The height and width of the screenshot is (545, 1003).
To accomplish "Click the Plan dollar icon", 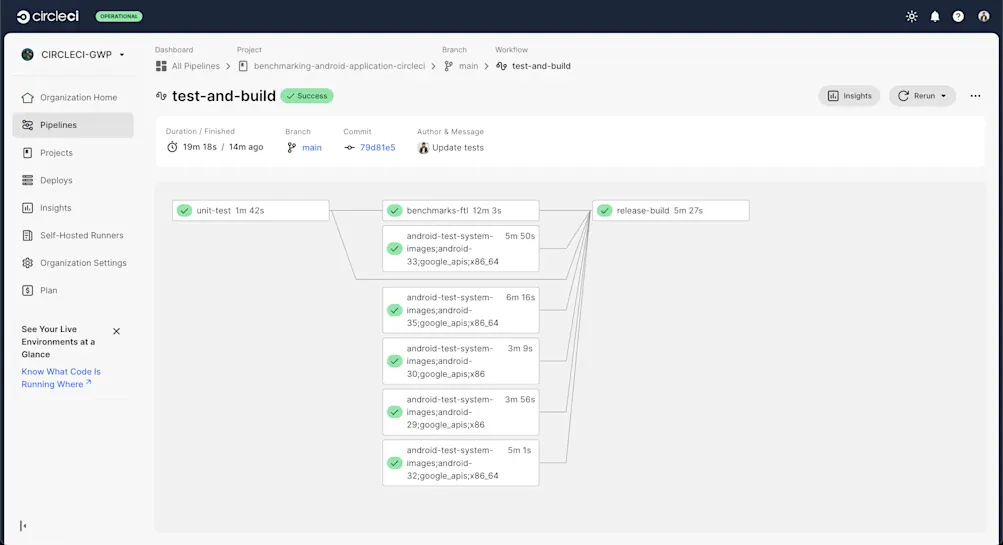I will pos(28,290).
